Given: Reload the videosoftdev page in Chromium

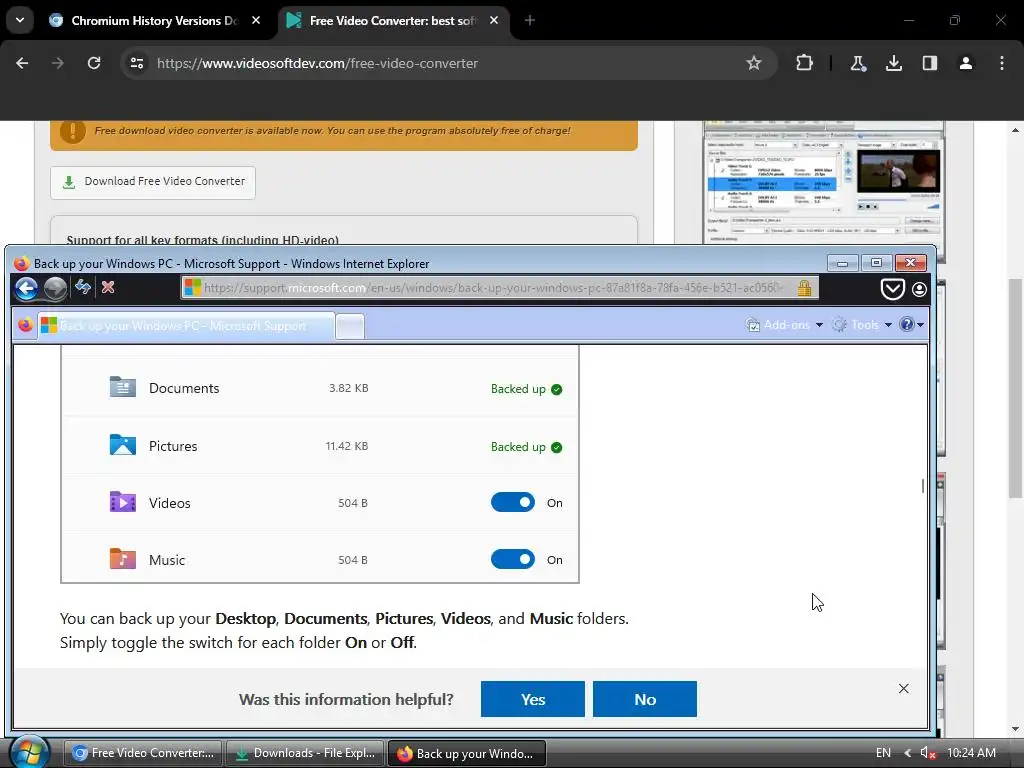Looking at the screenshot, I should 94,63.
